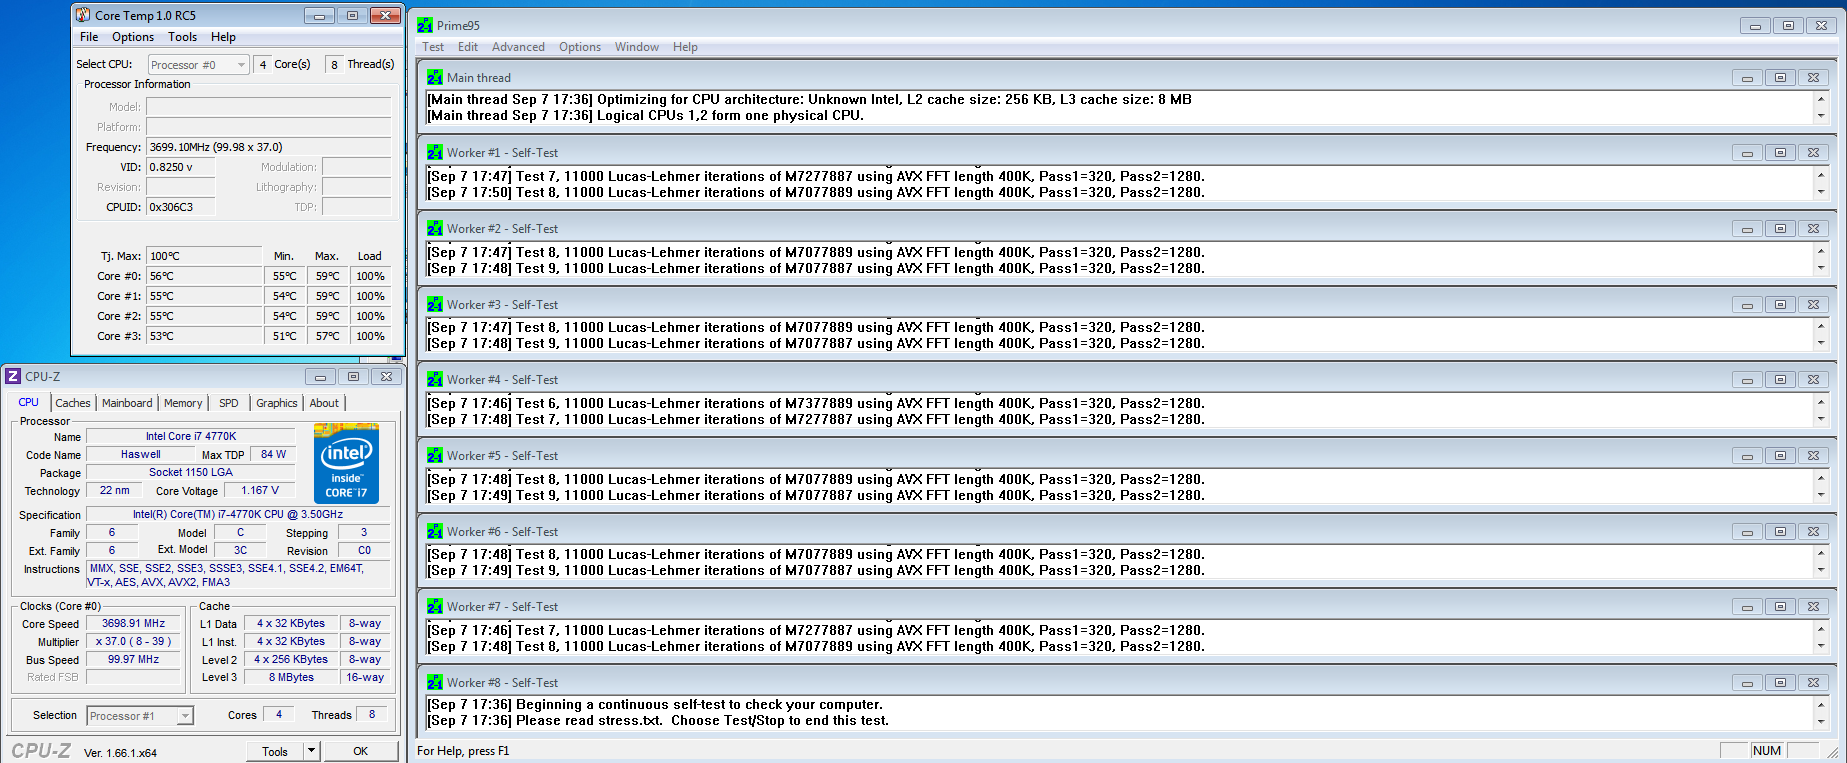Screen dimensions: 1847x763
Task: Click the Worker #1 Self-Test window icon
Action: [x=435, y=152]
